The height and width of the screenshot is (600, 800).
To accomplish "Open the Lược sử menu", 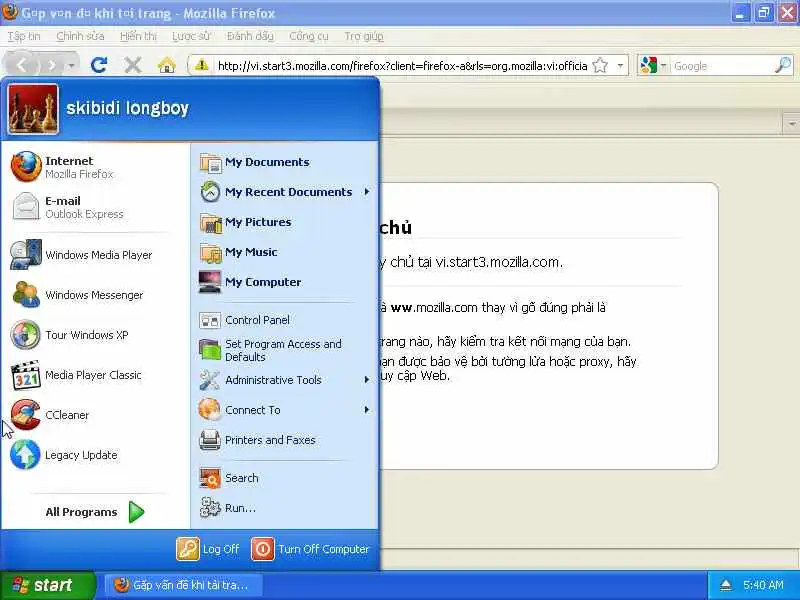I will [191, 36].
